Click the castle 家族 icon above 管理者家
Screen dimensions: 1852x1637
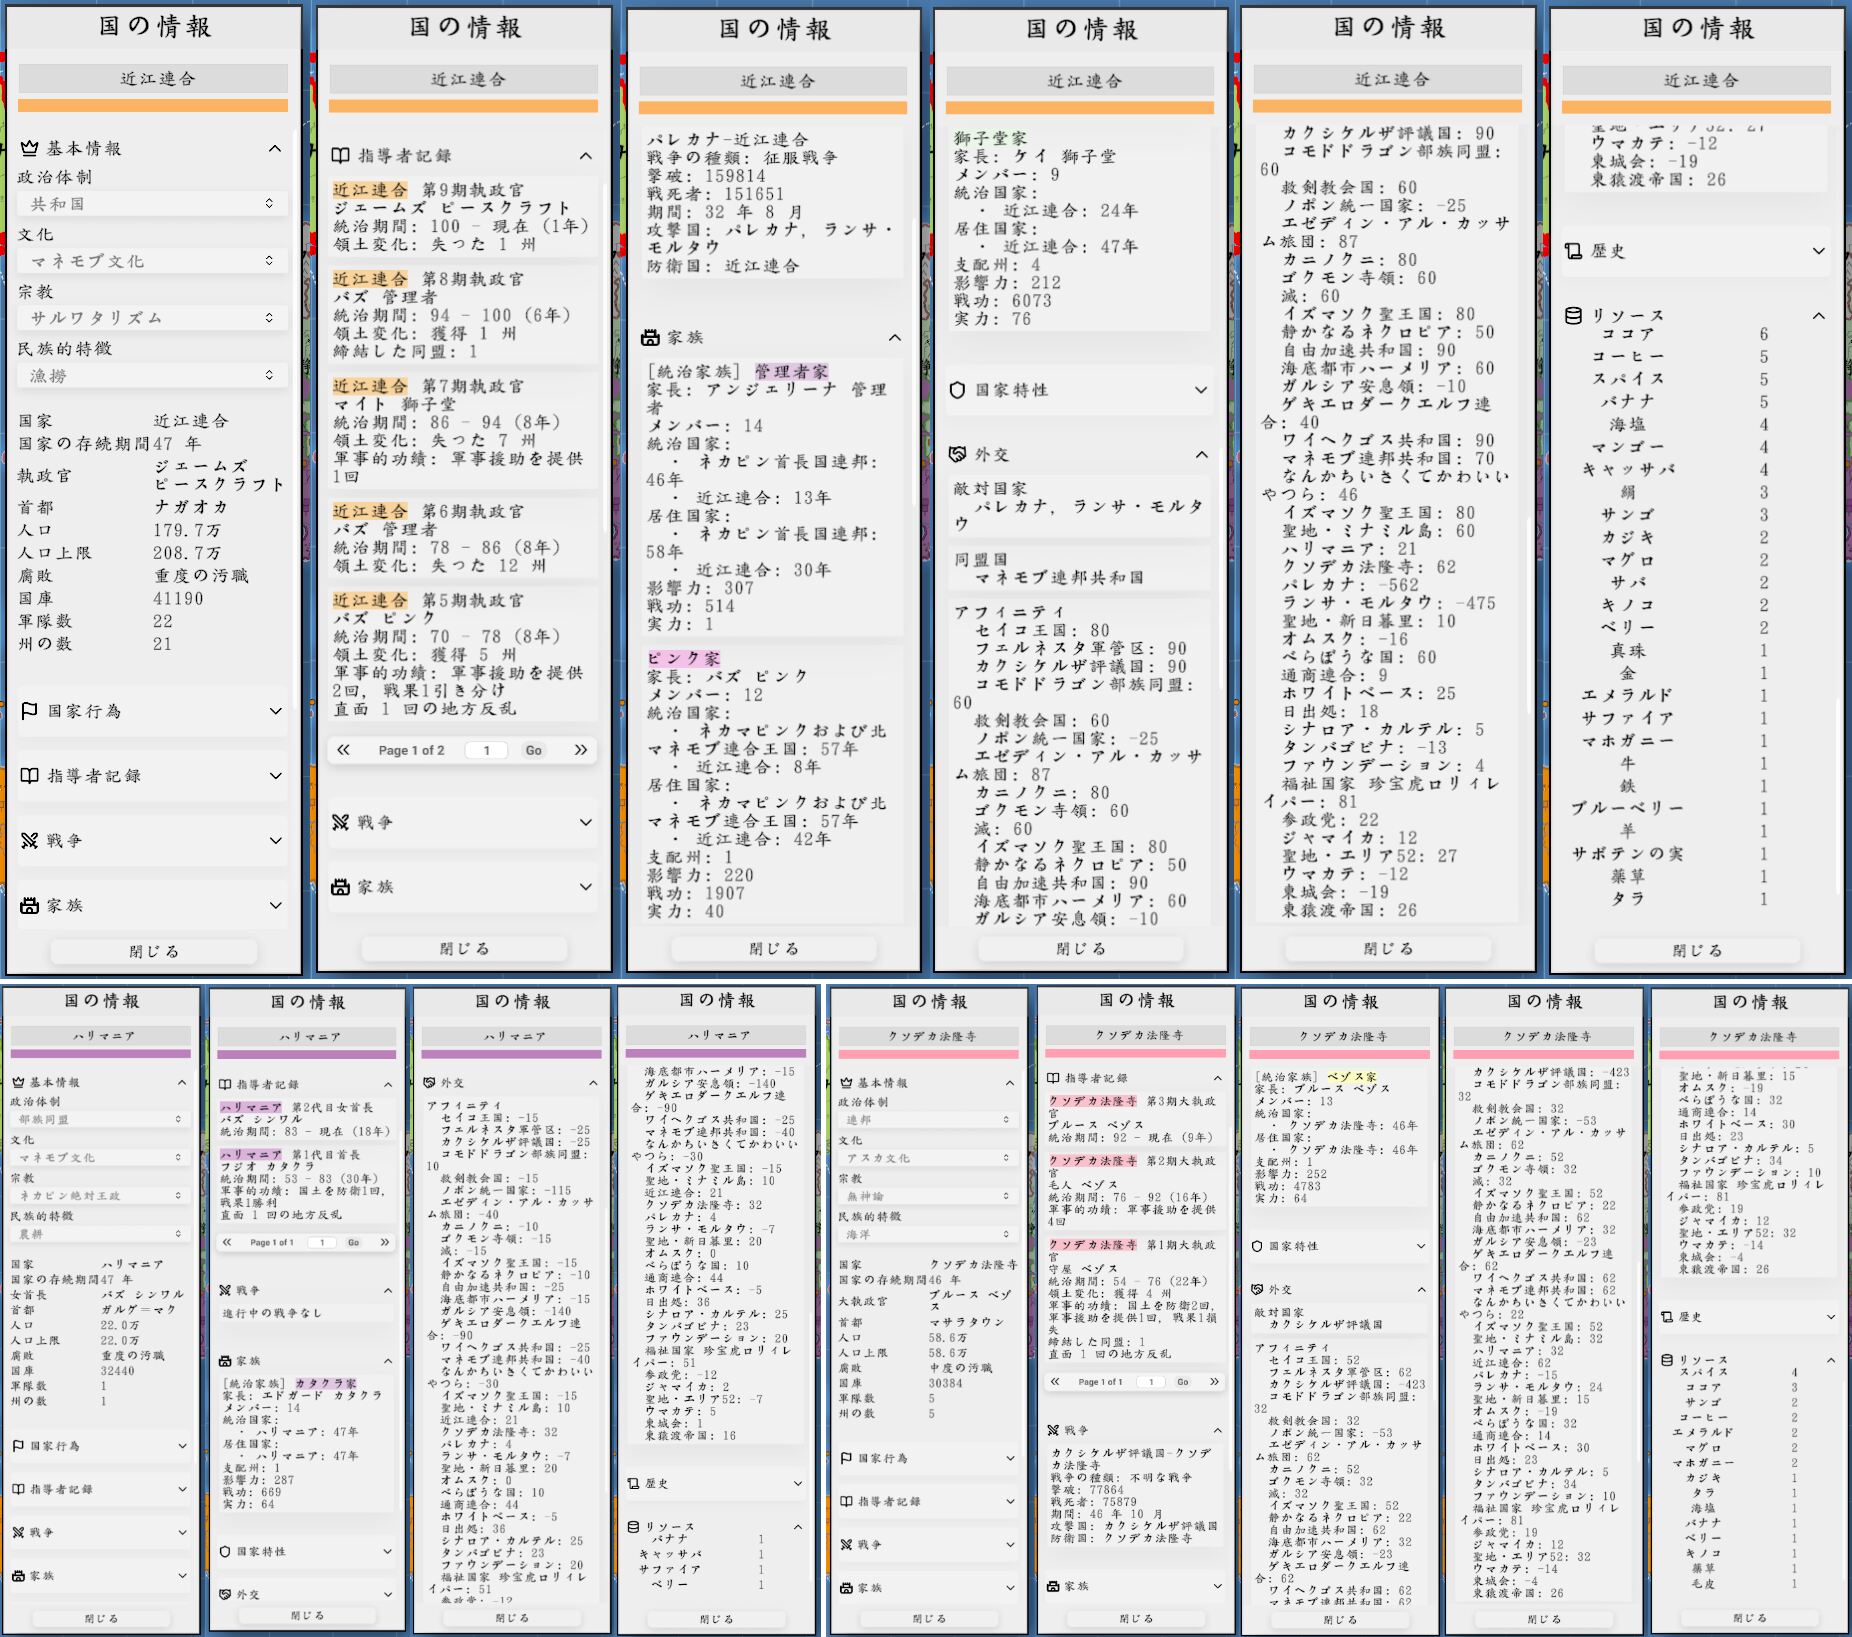(x=650, y=338)
